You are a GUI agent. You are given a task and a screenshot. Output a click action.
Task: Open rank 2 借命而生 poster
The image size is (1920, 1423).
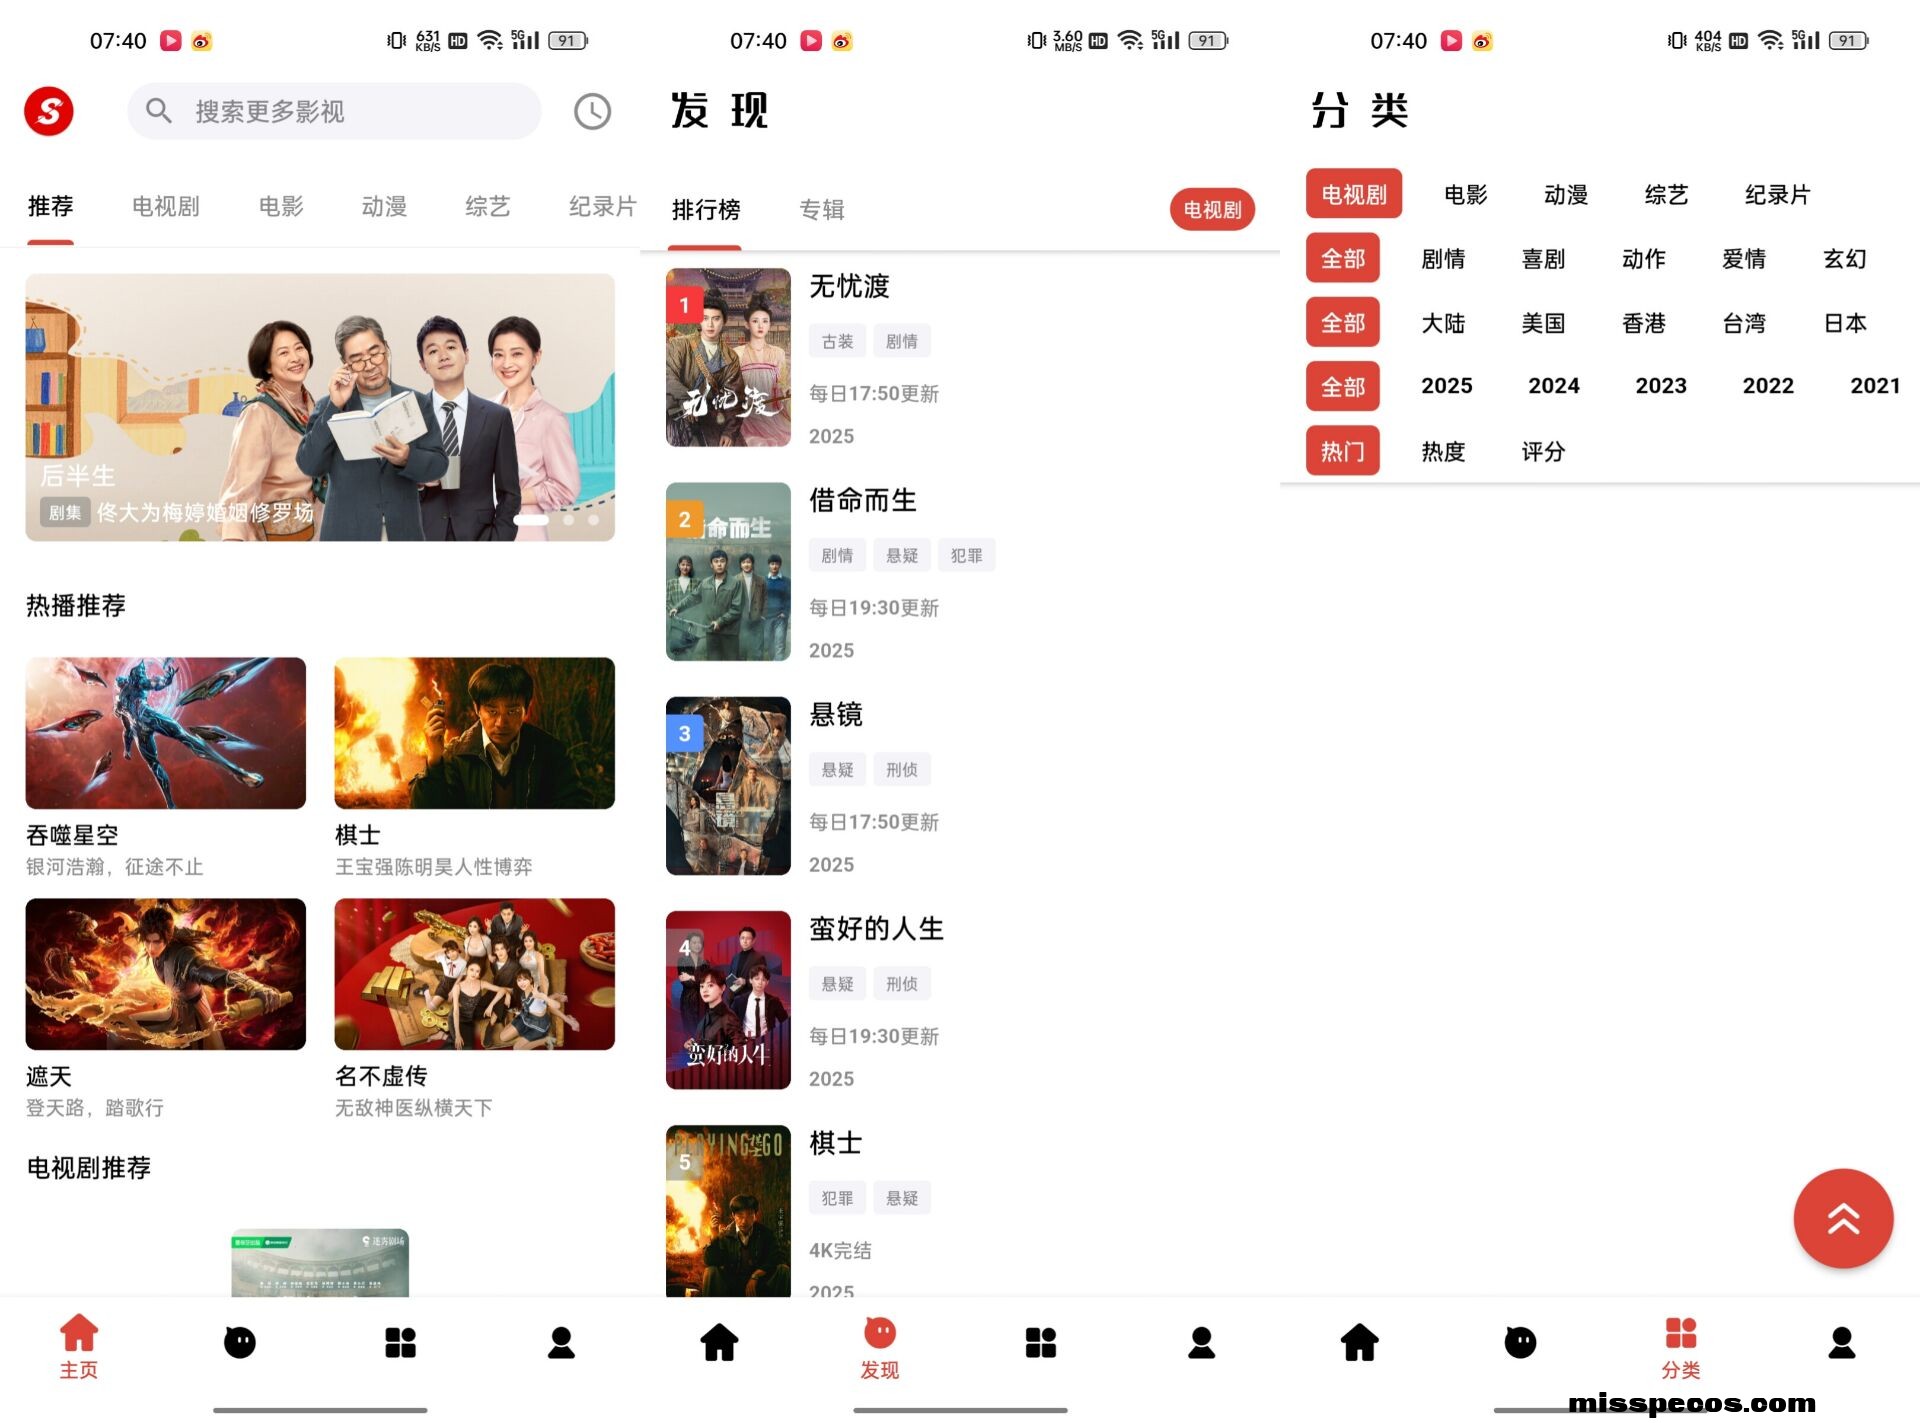pos(728,571)
